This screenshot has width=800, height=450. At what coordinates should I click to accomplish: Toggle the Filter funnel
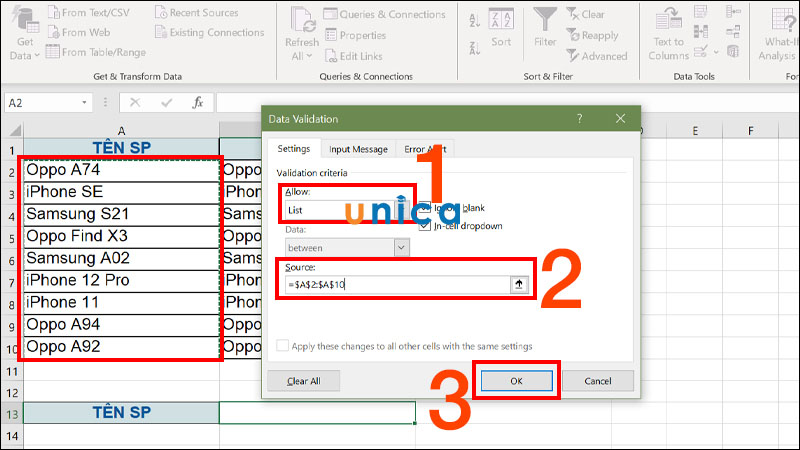545,27
